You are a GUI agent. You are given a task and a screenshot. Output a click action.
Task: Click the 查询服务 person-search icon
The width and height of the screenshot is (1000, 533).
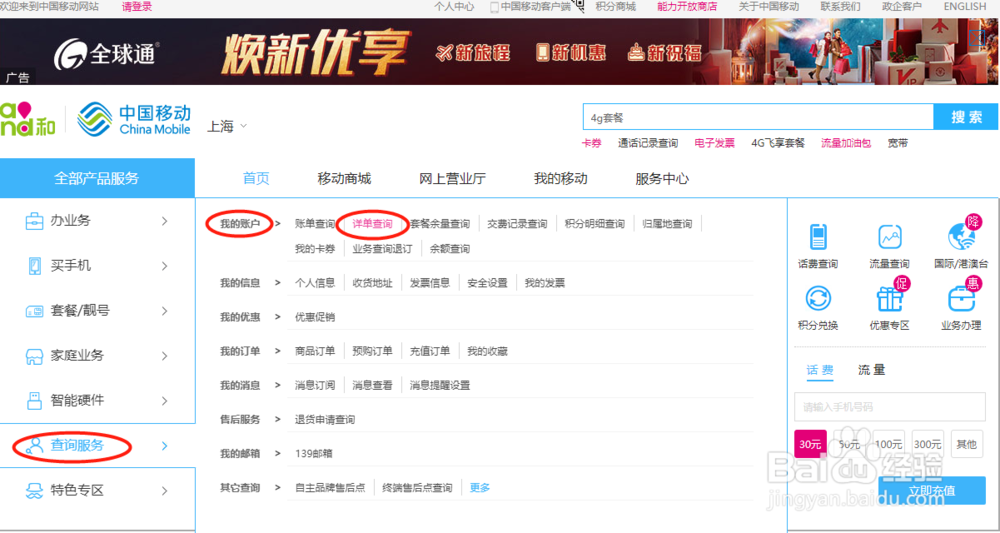[34, 446]
